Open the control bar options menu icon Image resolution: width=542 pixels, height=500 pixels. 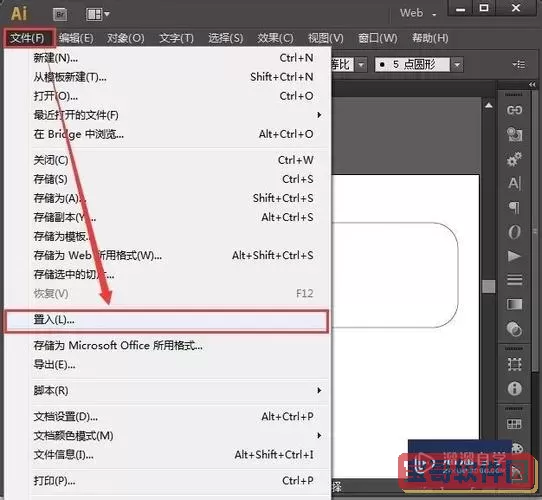click(x=519, y=64)
